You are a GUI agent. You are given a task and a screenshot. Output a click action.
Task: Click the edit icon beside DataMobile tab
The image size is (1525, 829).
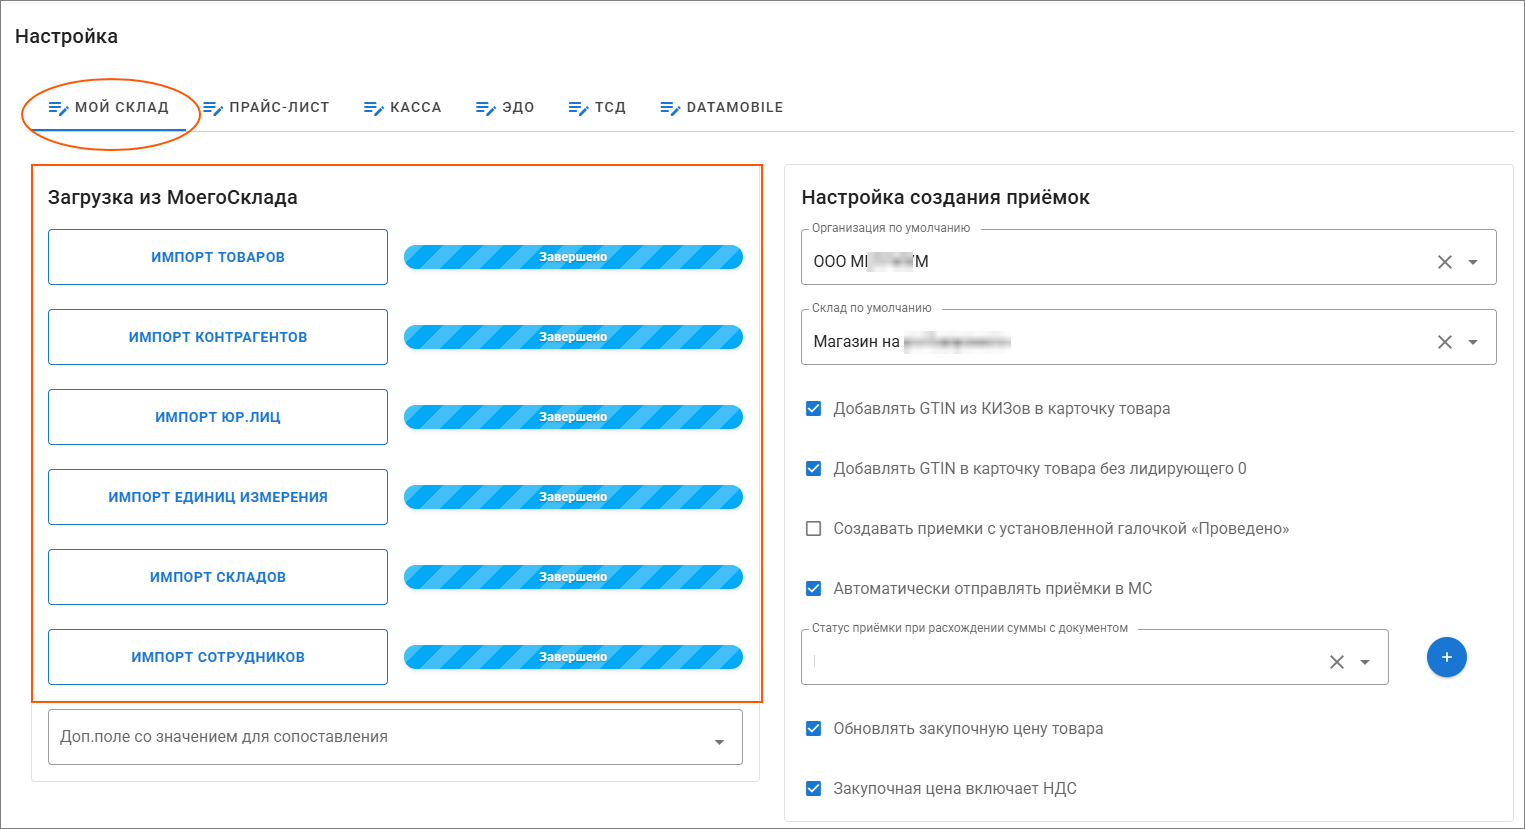(670, 108)
